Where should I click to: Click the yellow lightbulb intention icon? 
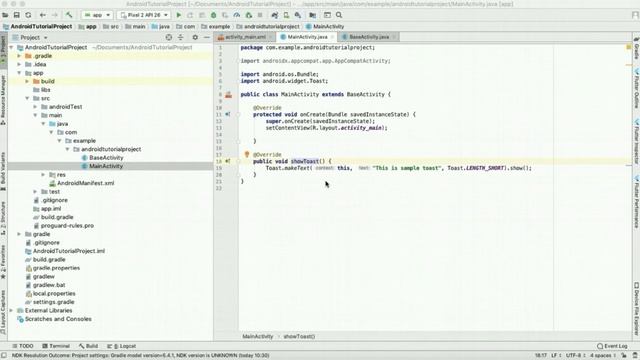point(247,154)
